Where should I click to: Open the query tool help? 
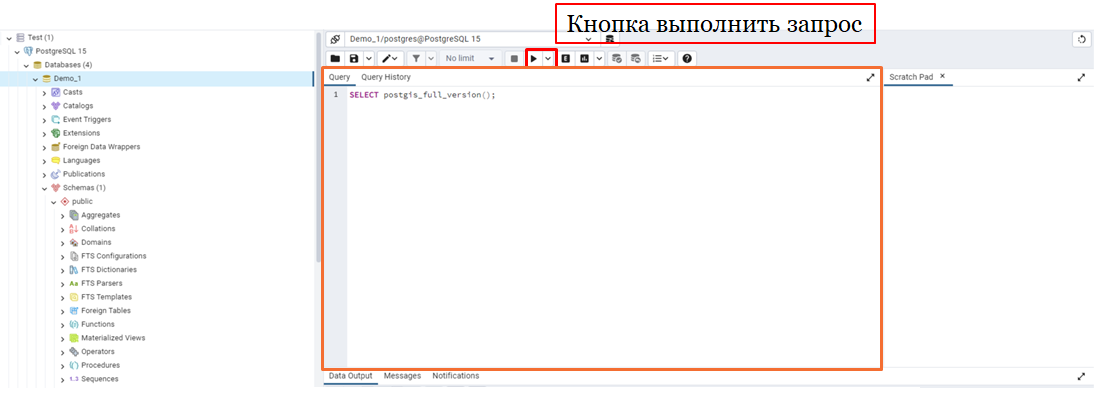tap(687, 59)
